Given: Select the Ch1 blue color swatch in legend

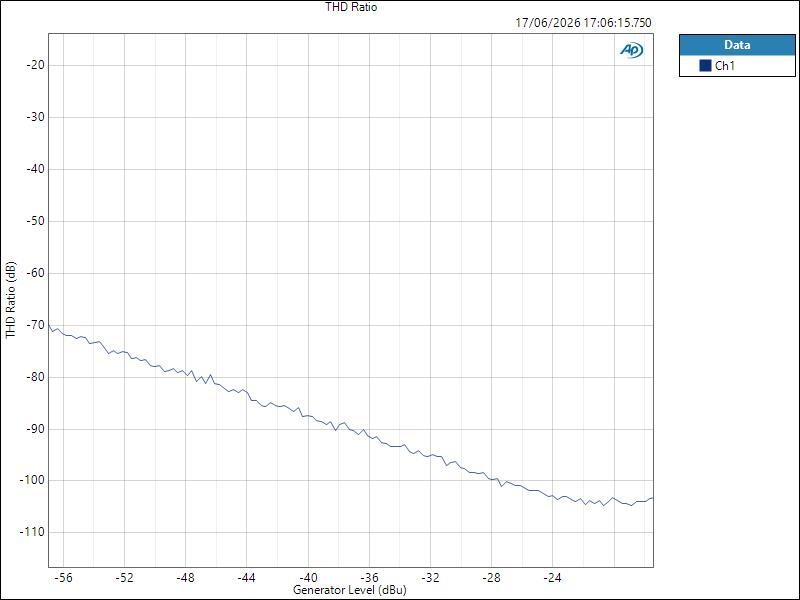Looking at the screenshot, I should coord(705,65).
